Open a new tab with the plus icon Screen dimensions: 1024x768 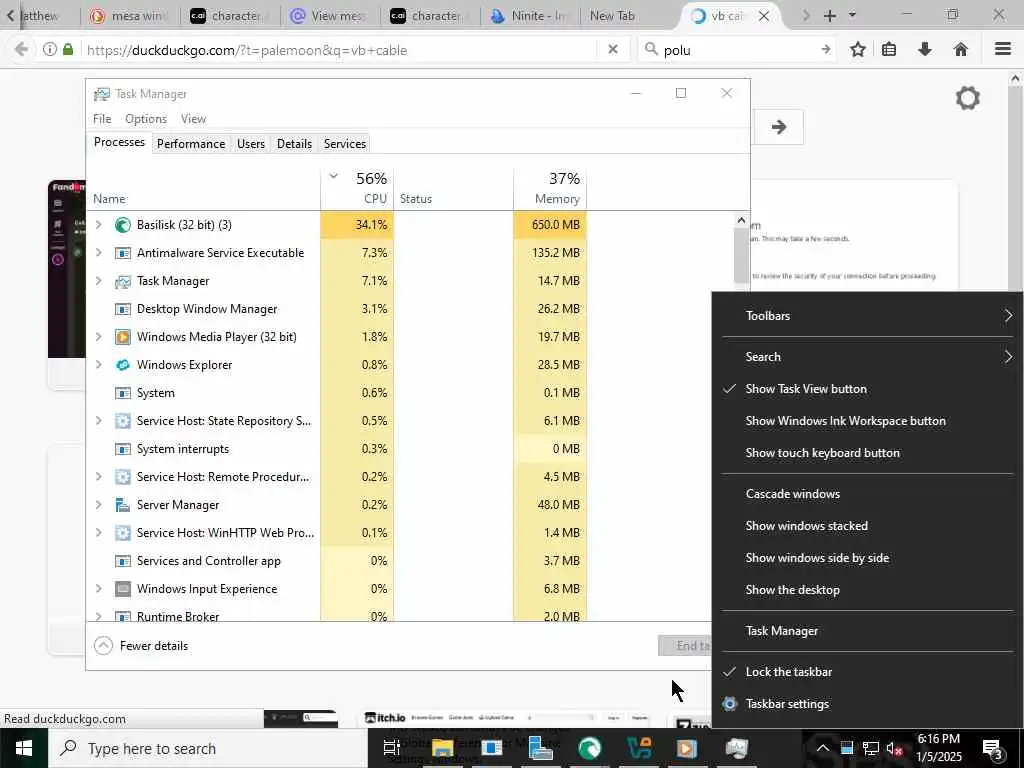click(x=829, y=16)
